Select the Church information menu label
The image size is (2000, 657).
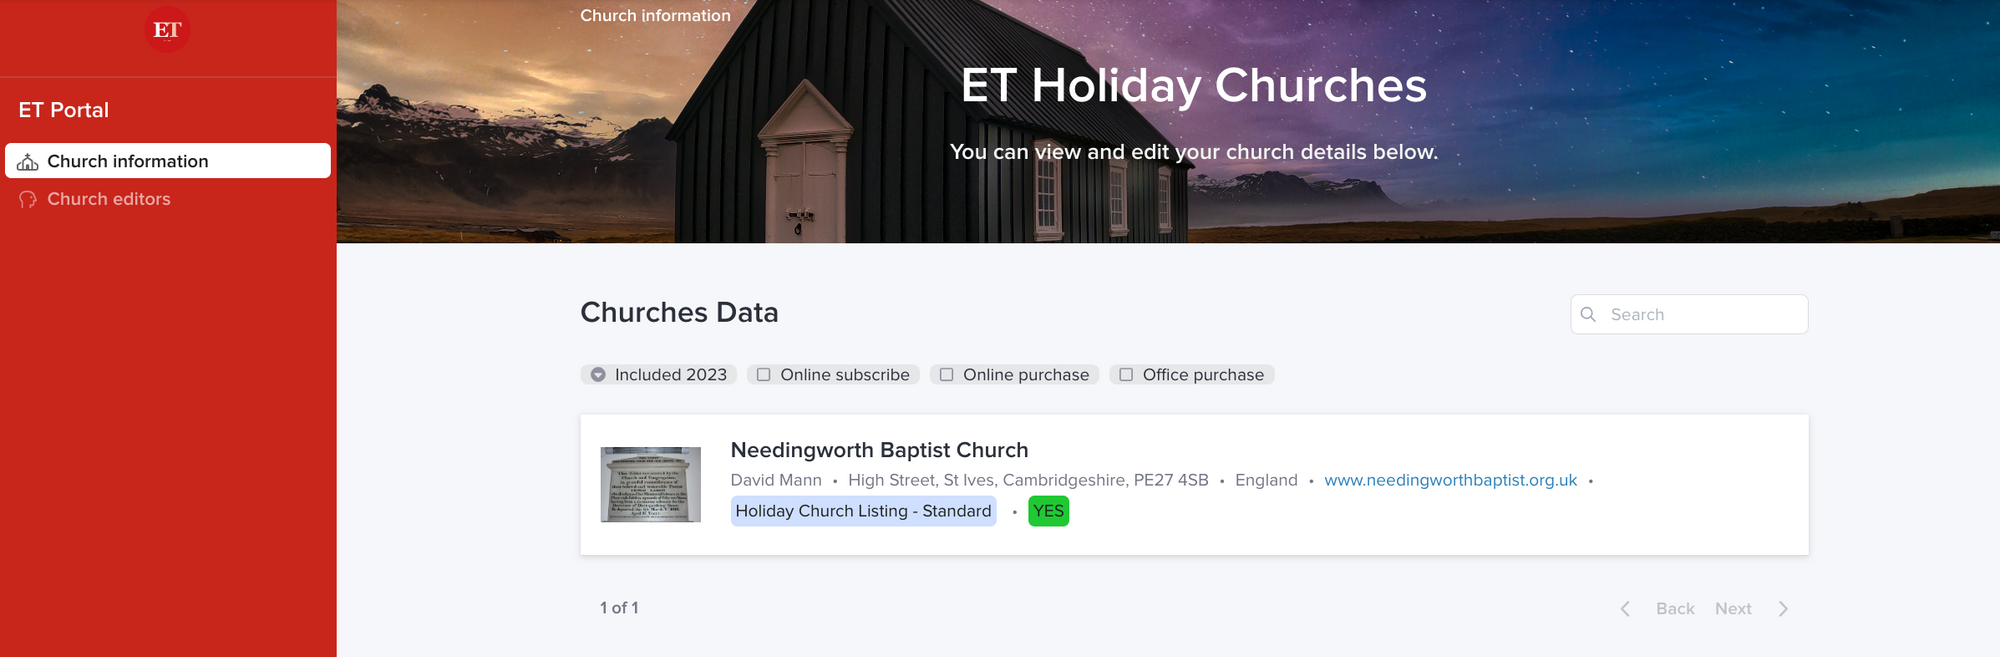128,161
